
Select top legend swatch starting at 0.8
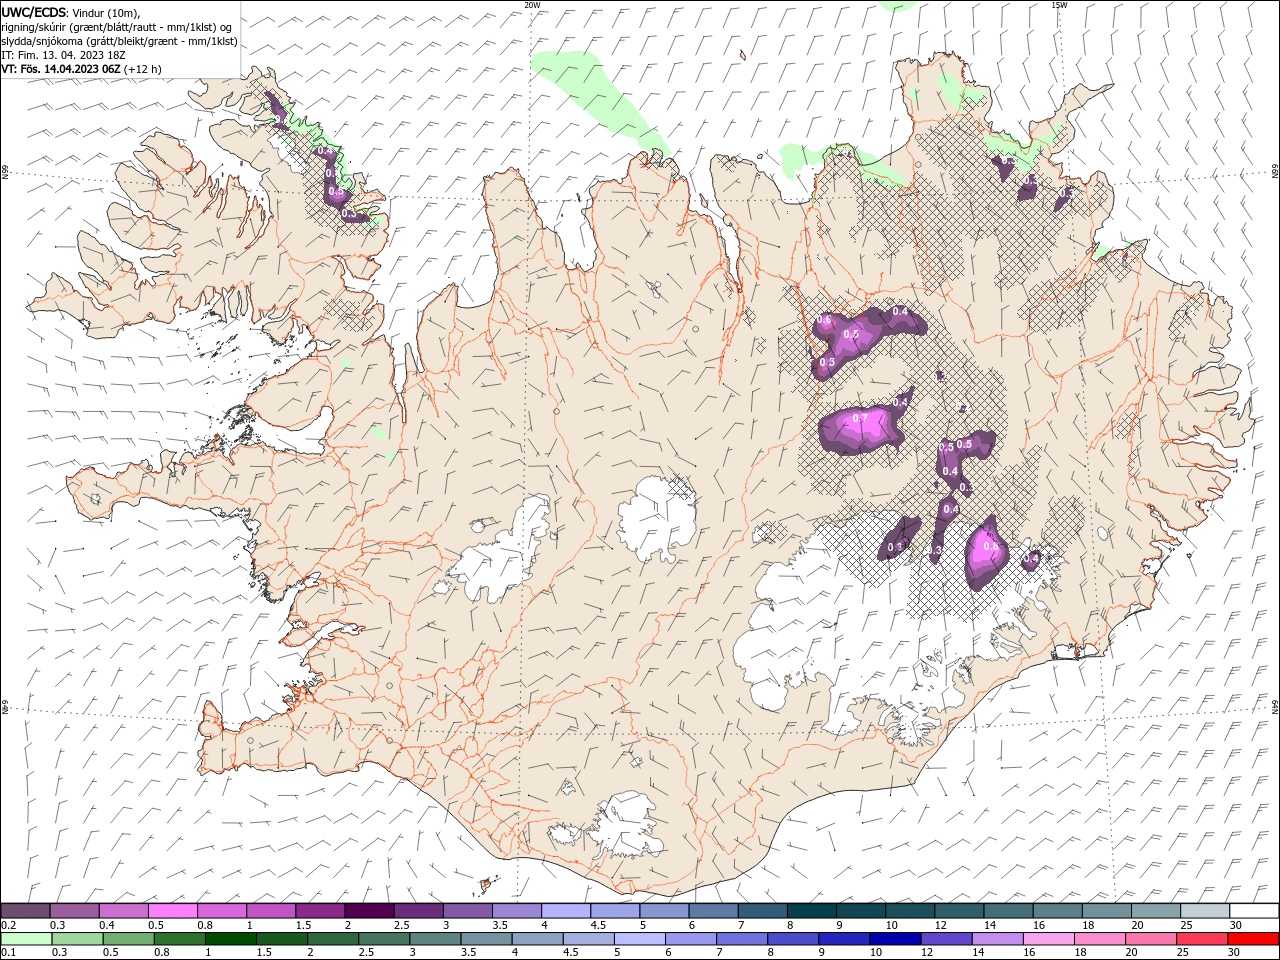coord(221,910)
